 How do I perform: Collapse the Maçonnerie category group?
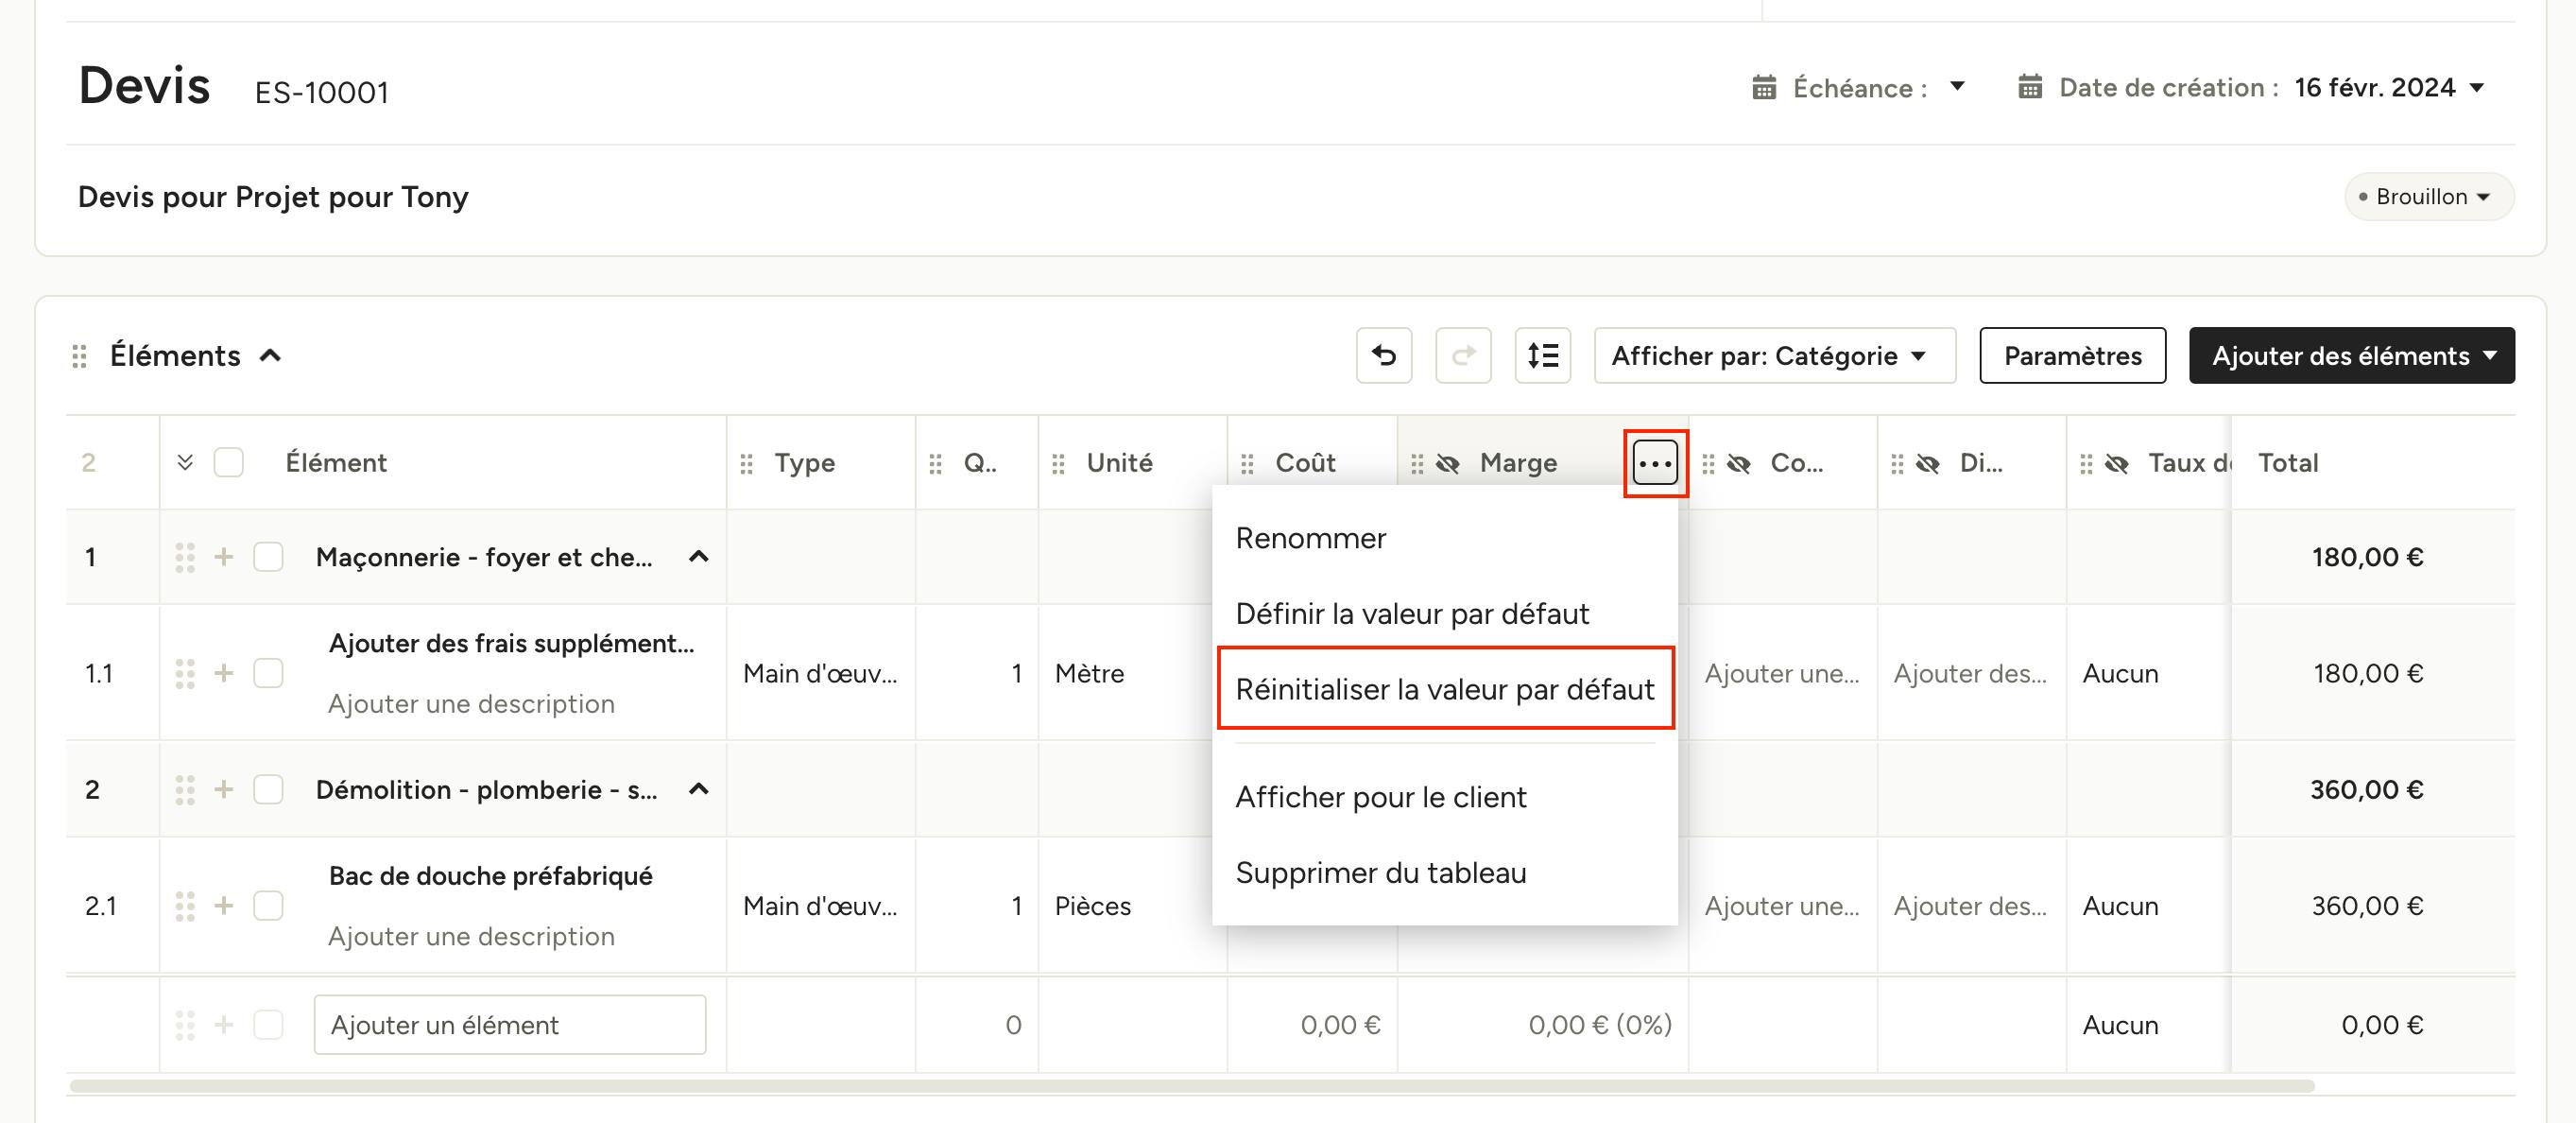tap(699, 556)
